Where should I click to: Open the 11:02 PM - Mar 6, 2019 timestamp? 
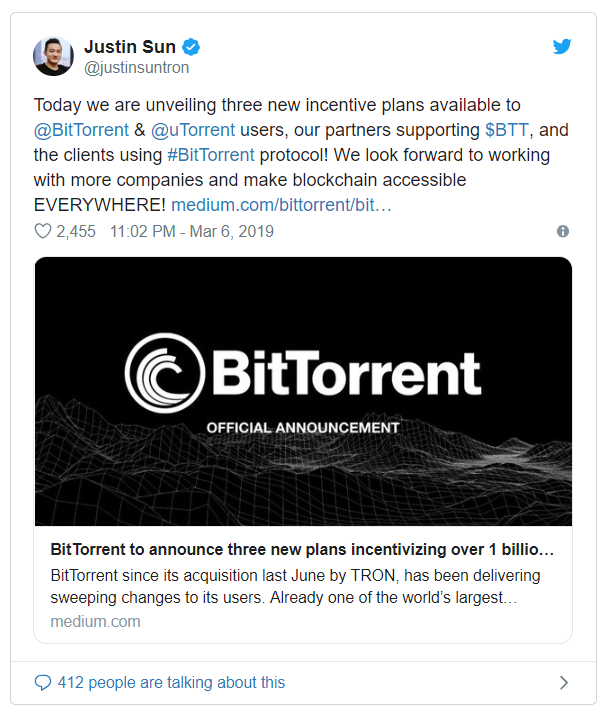192,231
